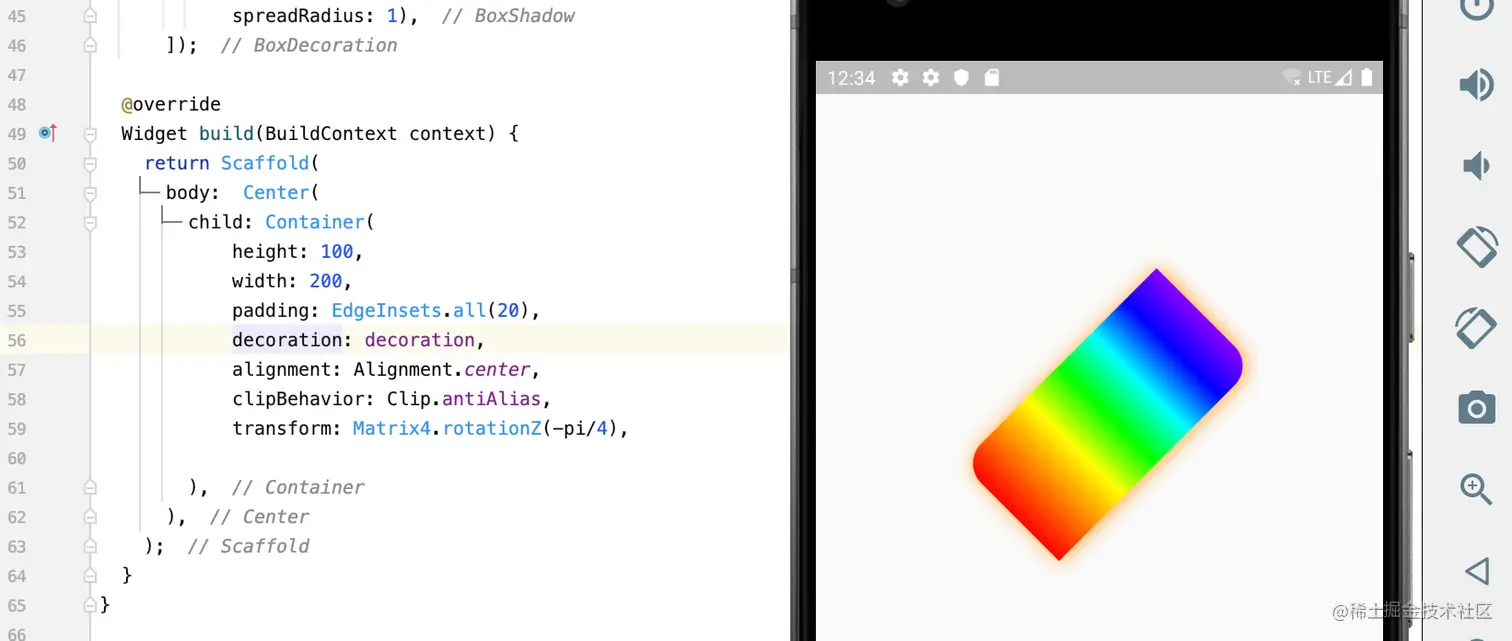Viewport: 1512px width, 641px height.
Task: Click the // Scaffold closing comment hint
Action: (248, 546)
